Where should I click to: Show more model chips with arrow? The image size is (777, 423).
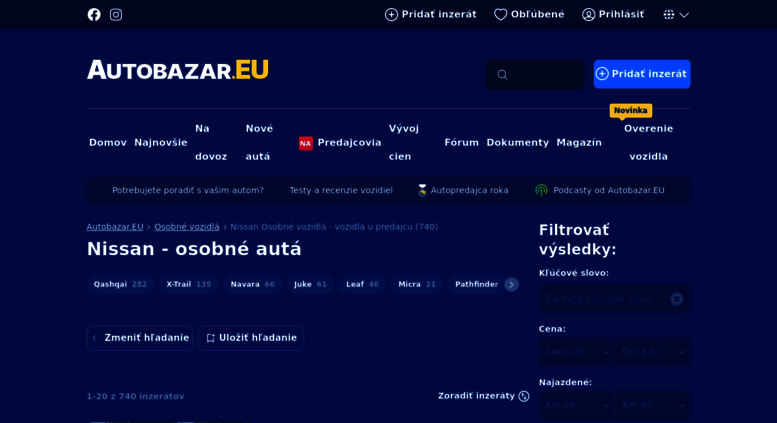[511, 284]
